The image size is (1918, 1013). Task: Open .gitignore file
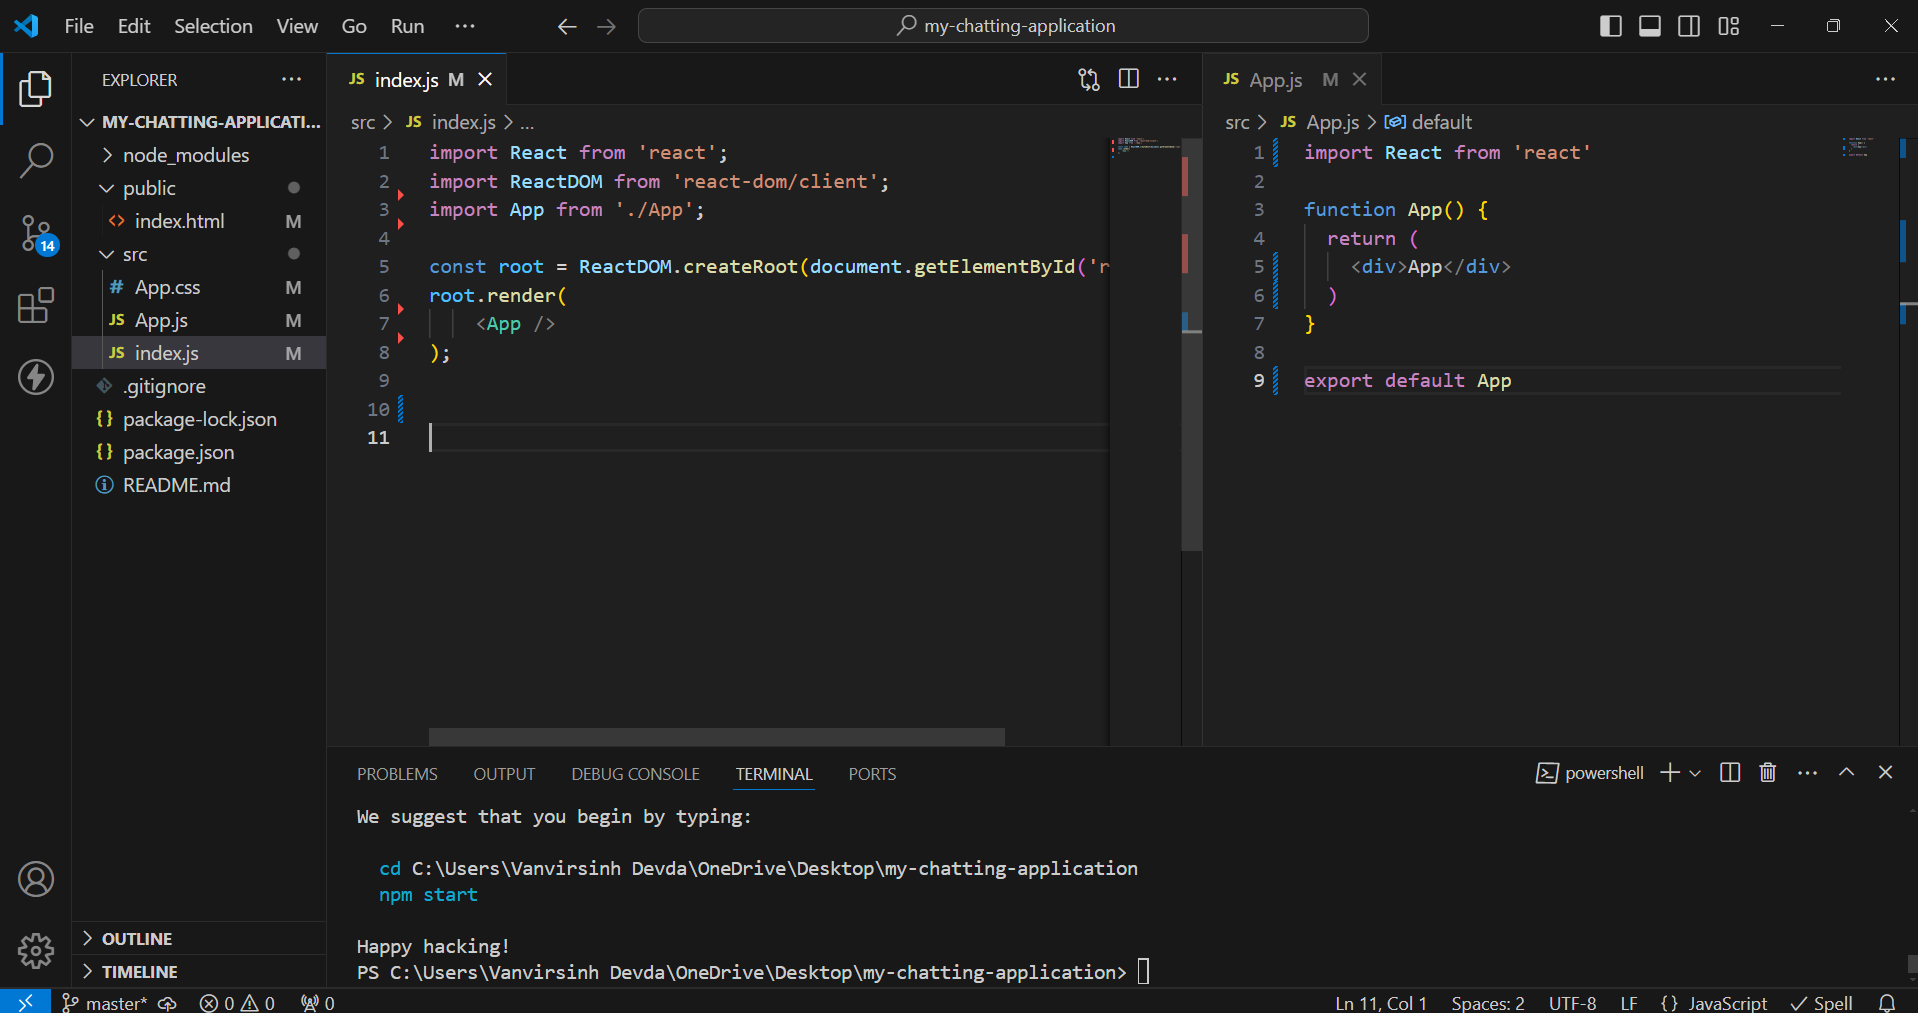(199, 386)
